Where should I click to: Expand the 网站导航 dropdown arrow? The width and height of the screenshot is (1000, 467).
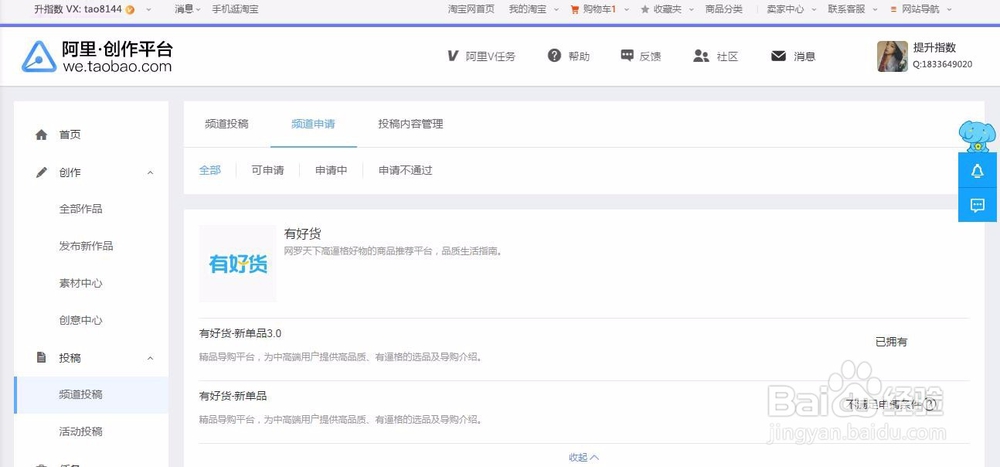pyautogui.click(x=950, y=10)
